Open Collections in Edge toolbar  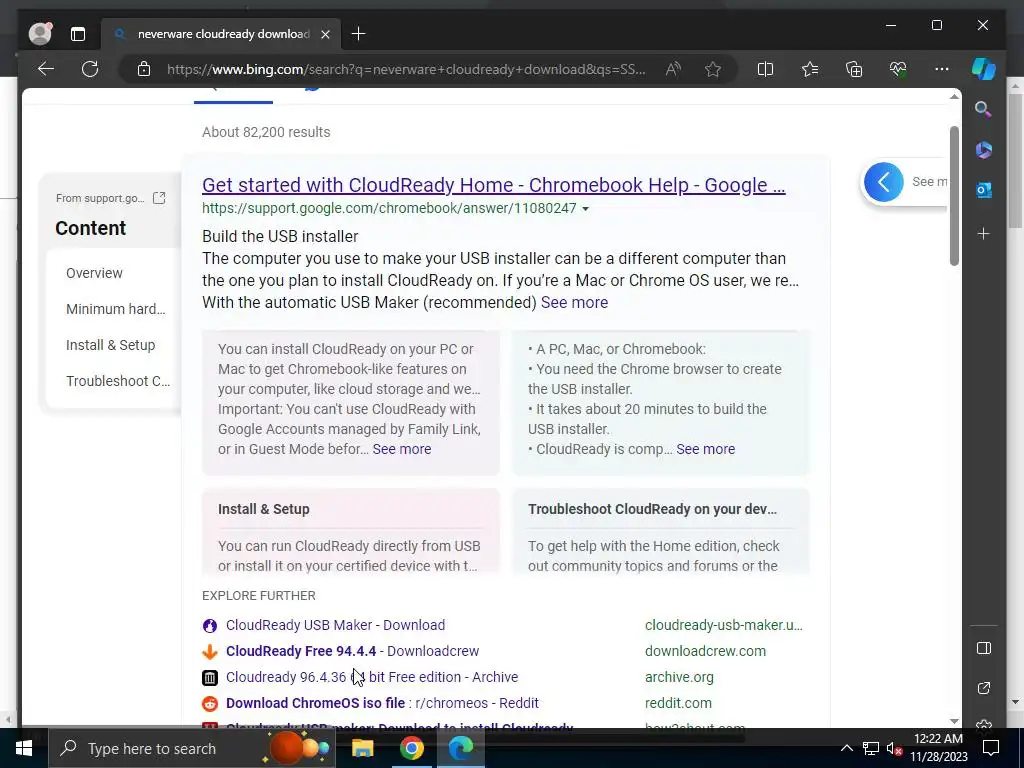click(x=854, y=69)
